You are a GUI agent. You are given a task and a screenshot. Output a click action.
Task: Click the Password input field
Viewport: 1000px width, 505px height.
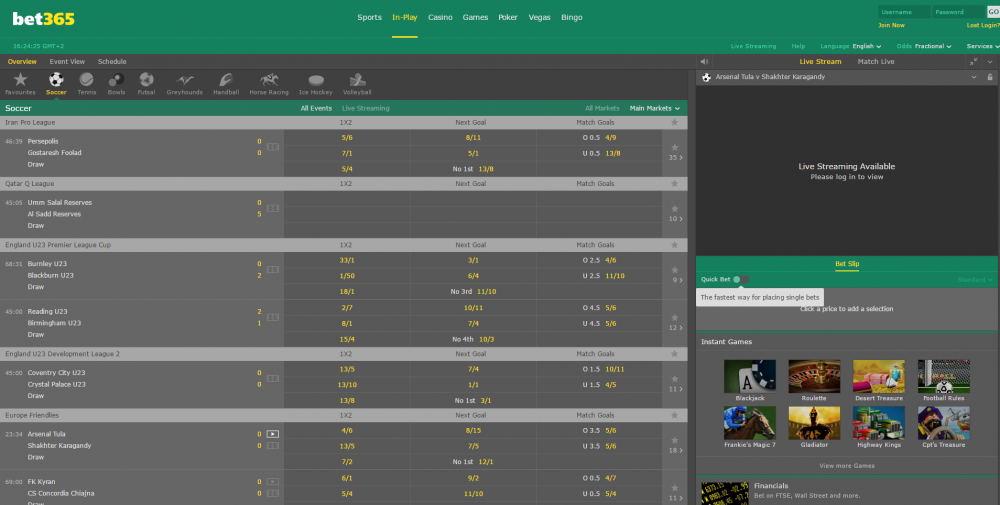[959, 12]
